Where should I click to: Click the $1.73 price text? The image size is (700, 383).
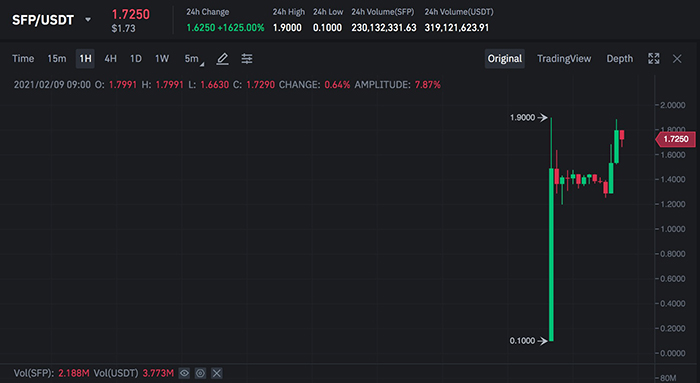point(123,29)
